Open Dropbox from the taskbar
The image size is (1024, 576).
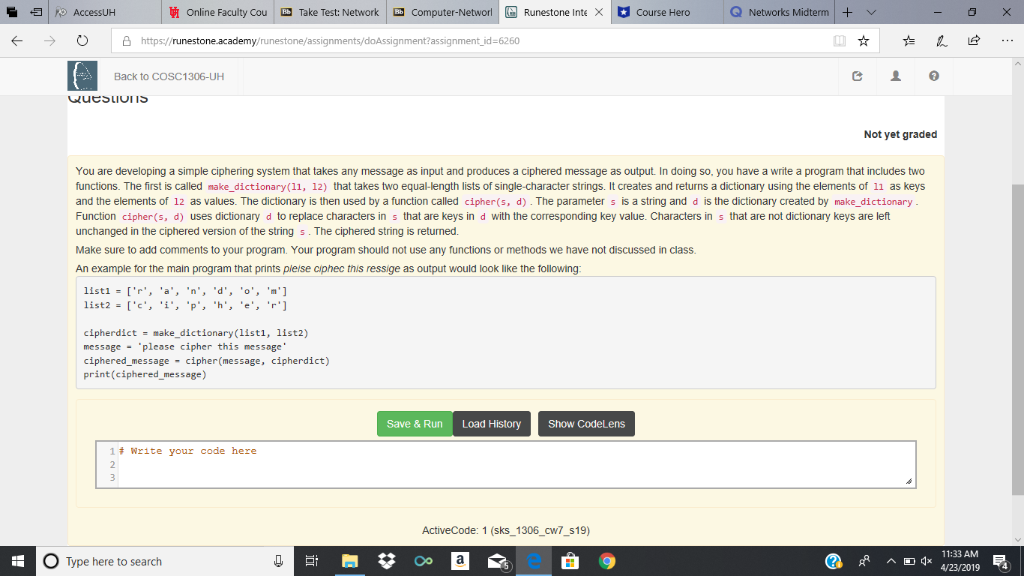pyautogui.click(x=387, y=561)
